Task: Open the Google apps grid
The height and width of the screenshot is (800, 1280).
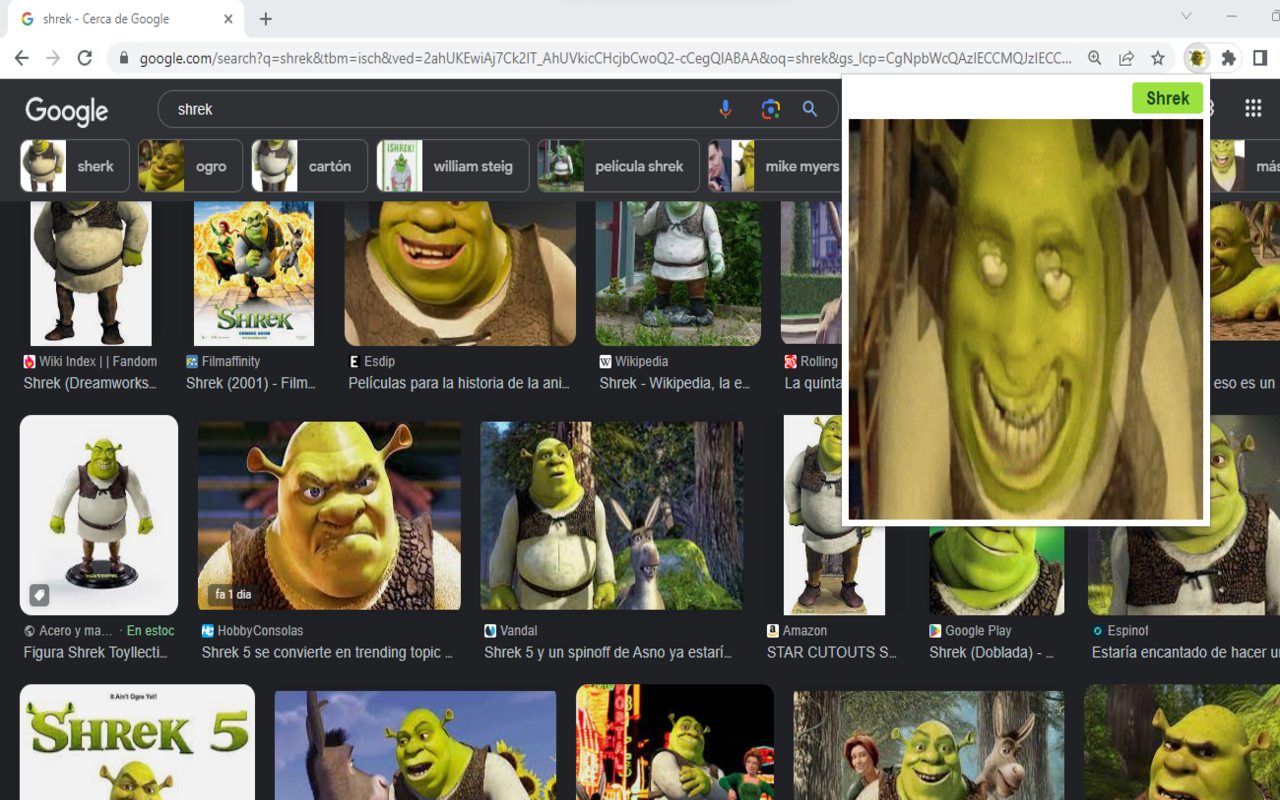Action: [x=1253, y=108]
